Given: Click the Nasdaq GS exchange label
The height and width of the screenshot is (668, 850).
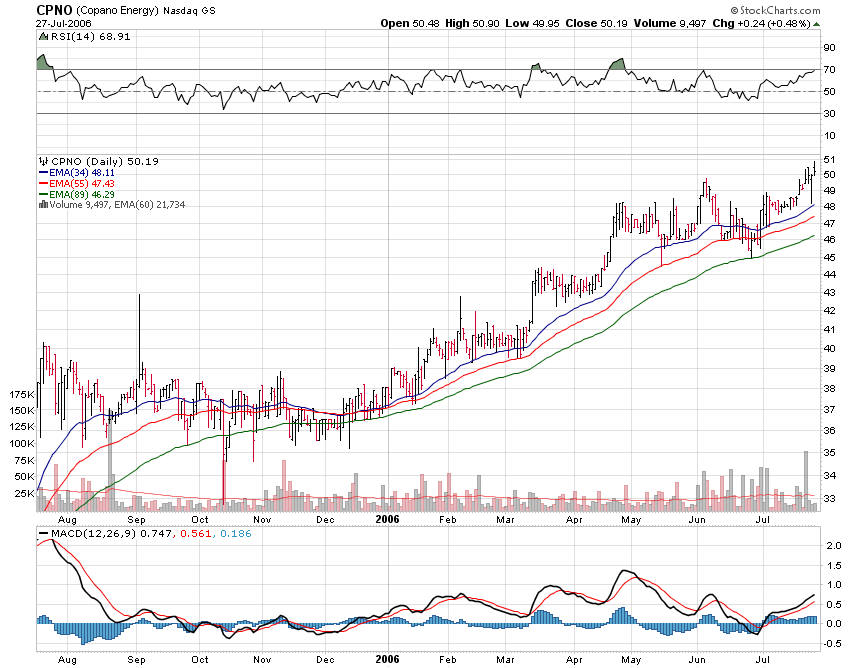Looking at the screenshot, I should [x=189, y=11].
